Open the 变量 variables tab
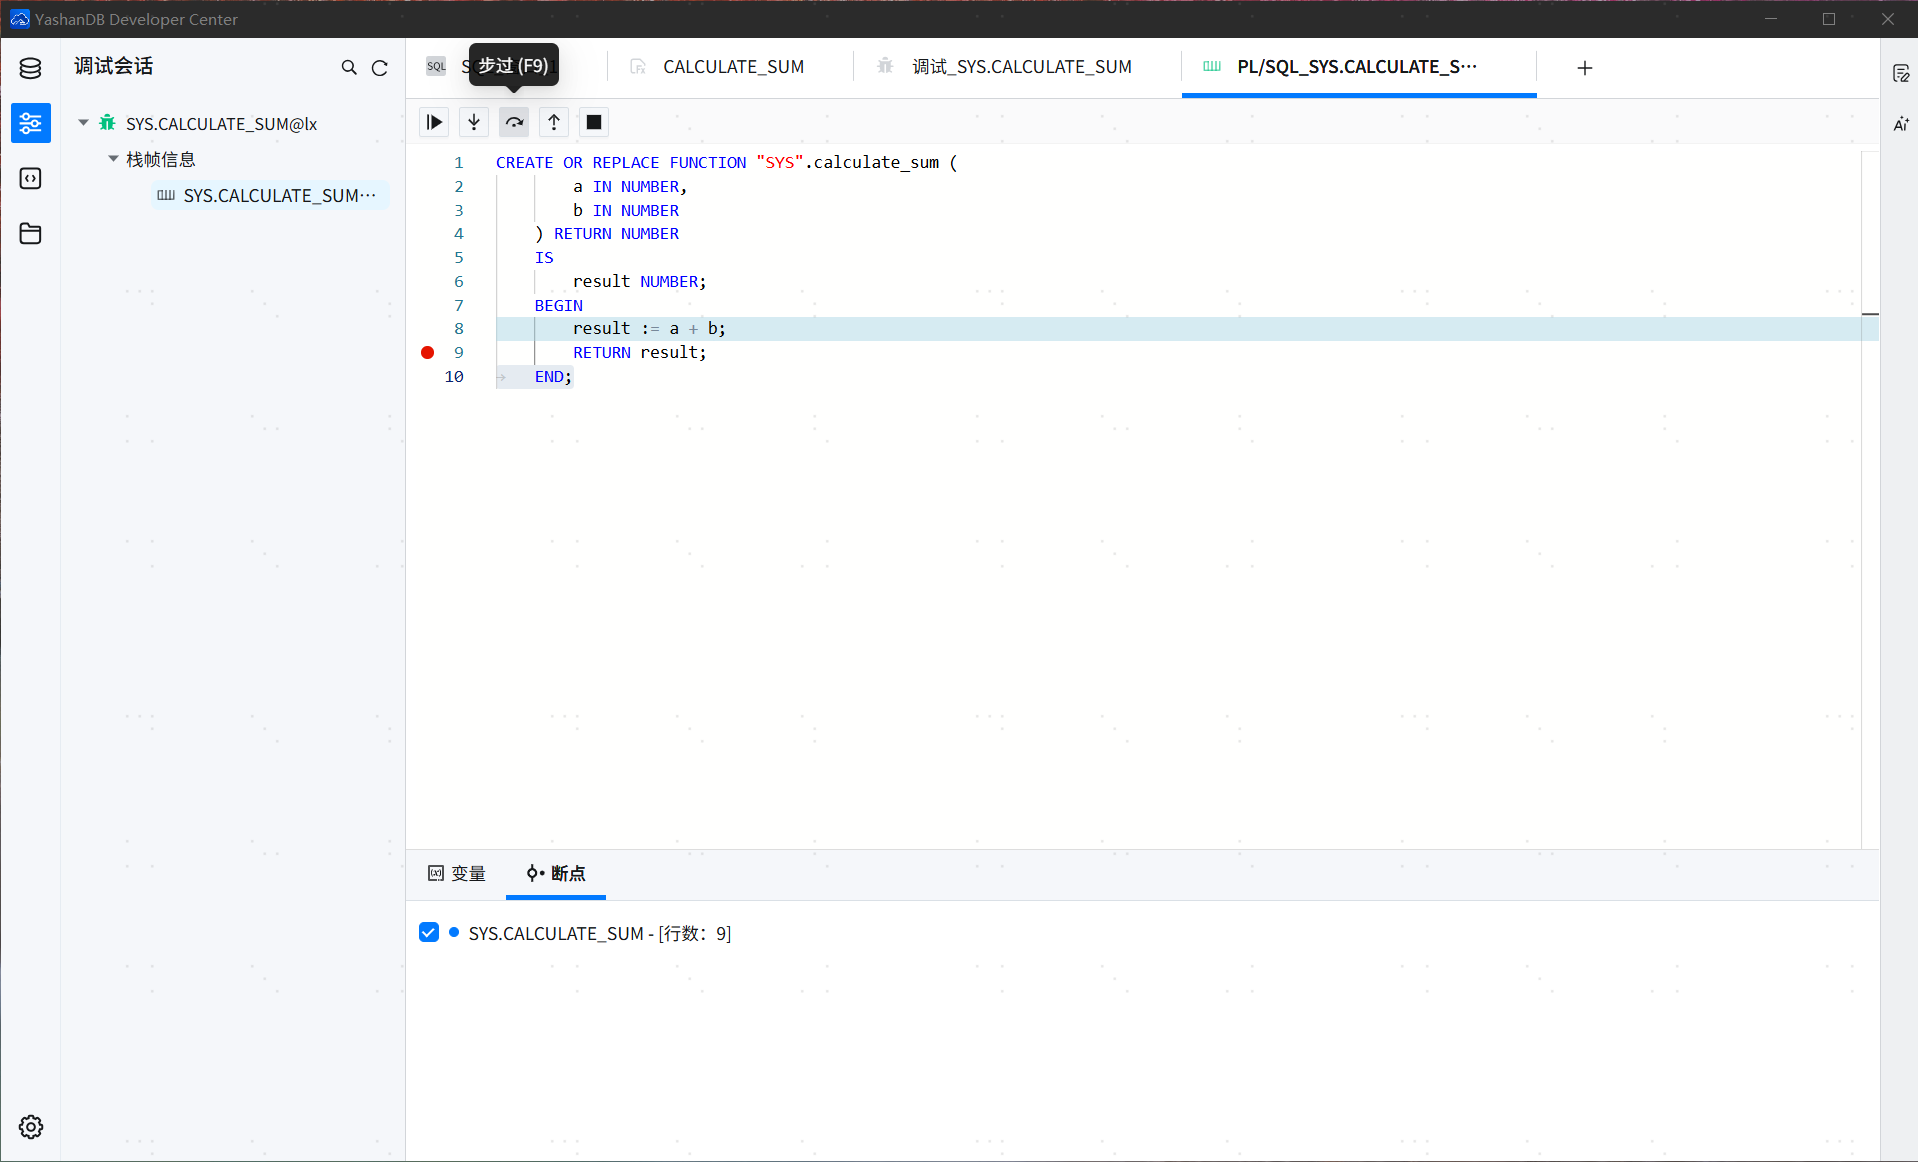Viewport: 1918px width, 1162px height. pos(457,874)
